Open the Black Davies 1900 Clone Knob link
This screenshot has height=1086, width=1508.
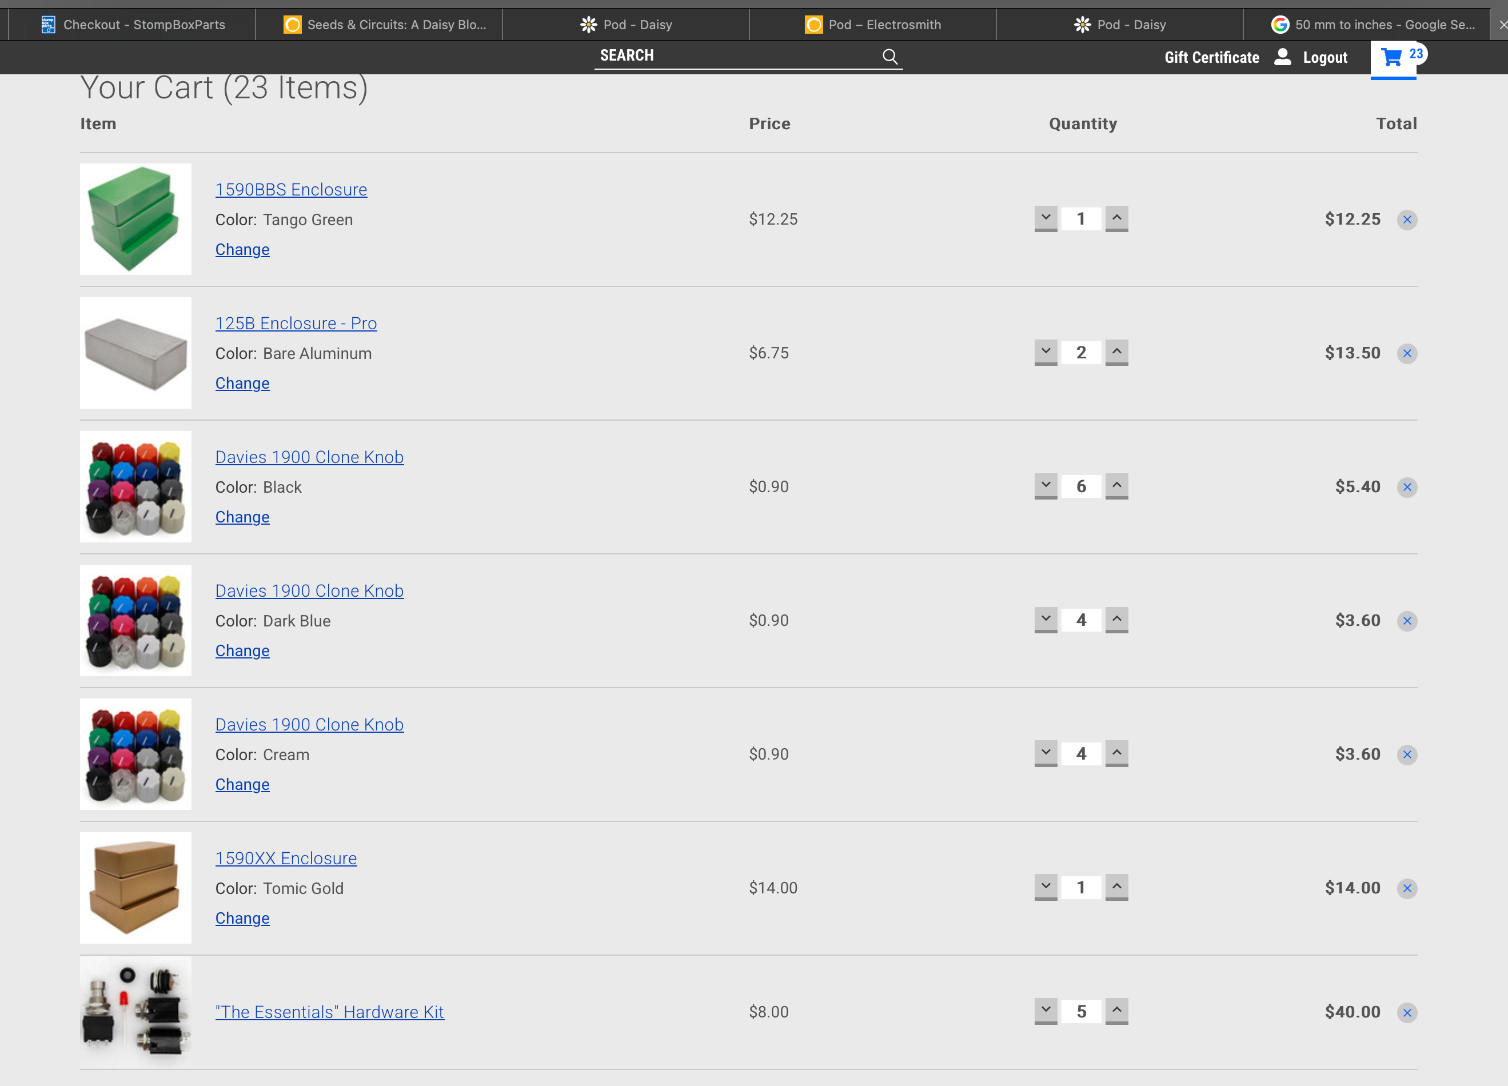pyautogui.click(x=309, y=458)
